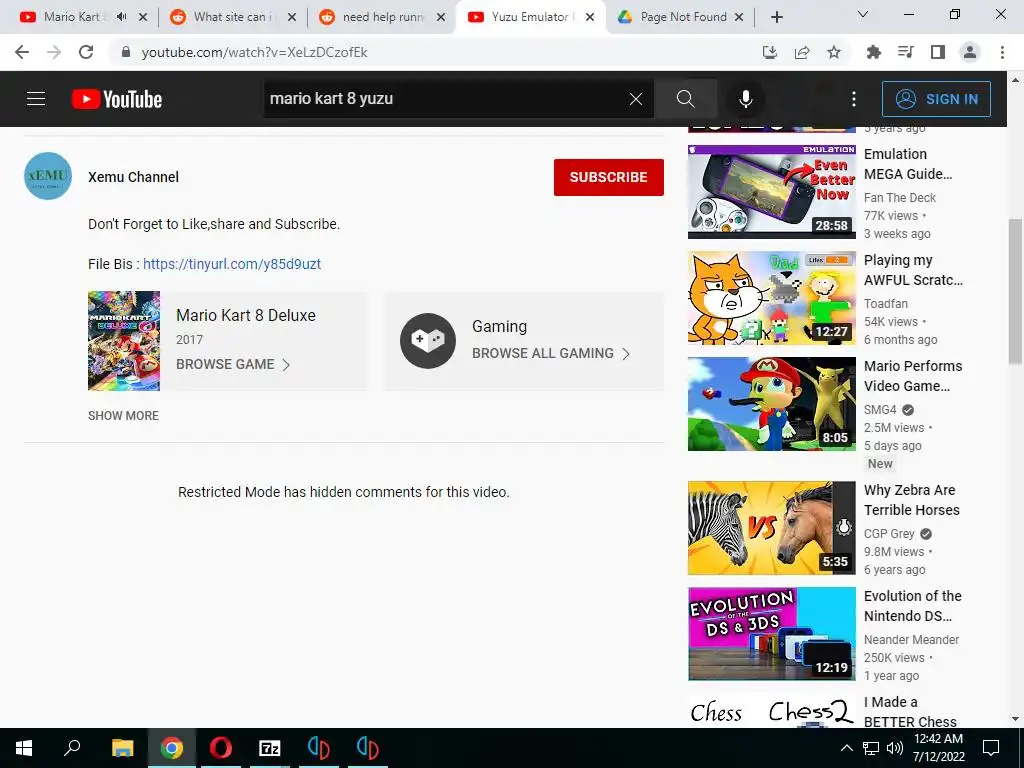Start voice search with the microphone icon

coord(745,99)
